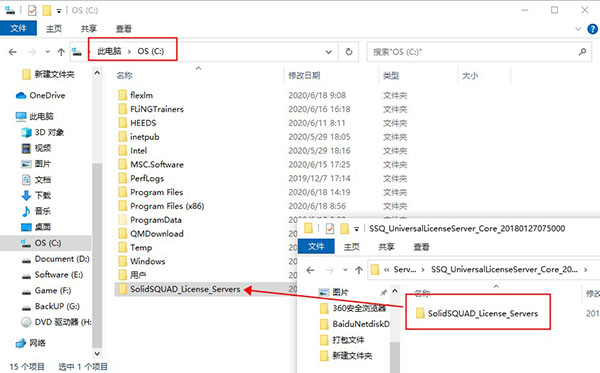Expand the ribbon with the chevron near Help
This screenshot has height=373, width=600.
point(578,29)
